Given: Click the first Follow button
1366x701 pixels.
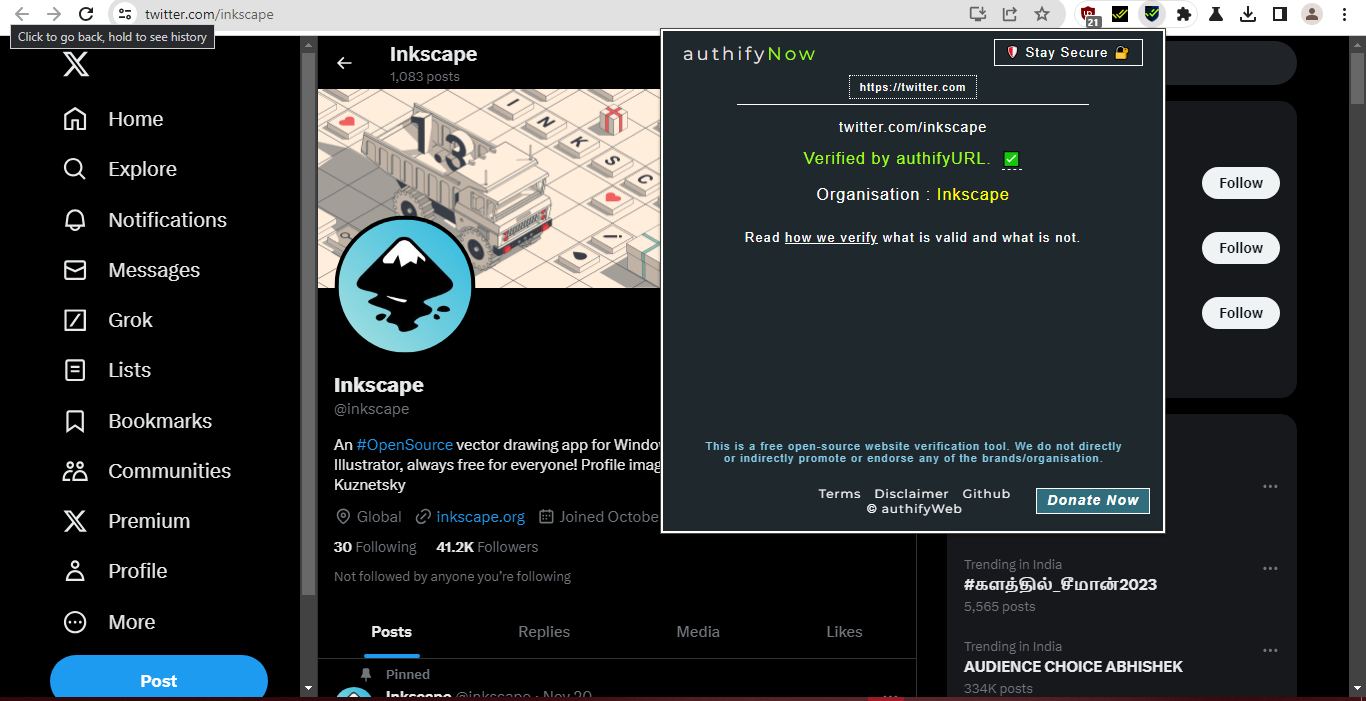Looking at the screenshot, I should (1241, 183).
